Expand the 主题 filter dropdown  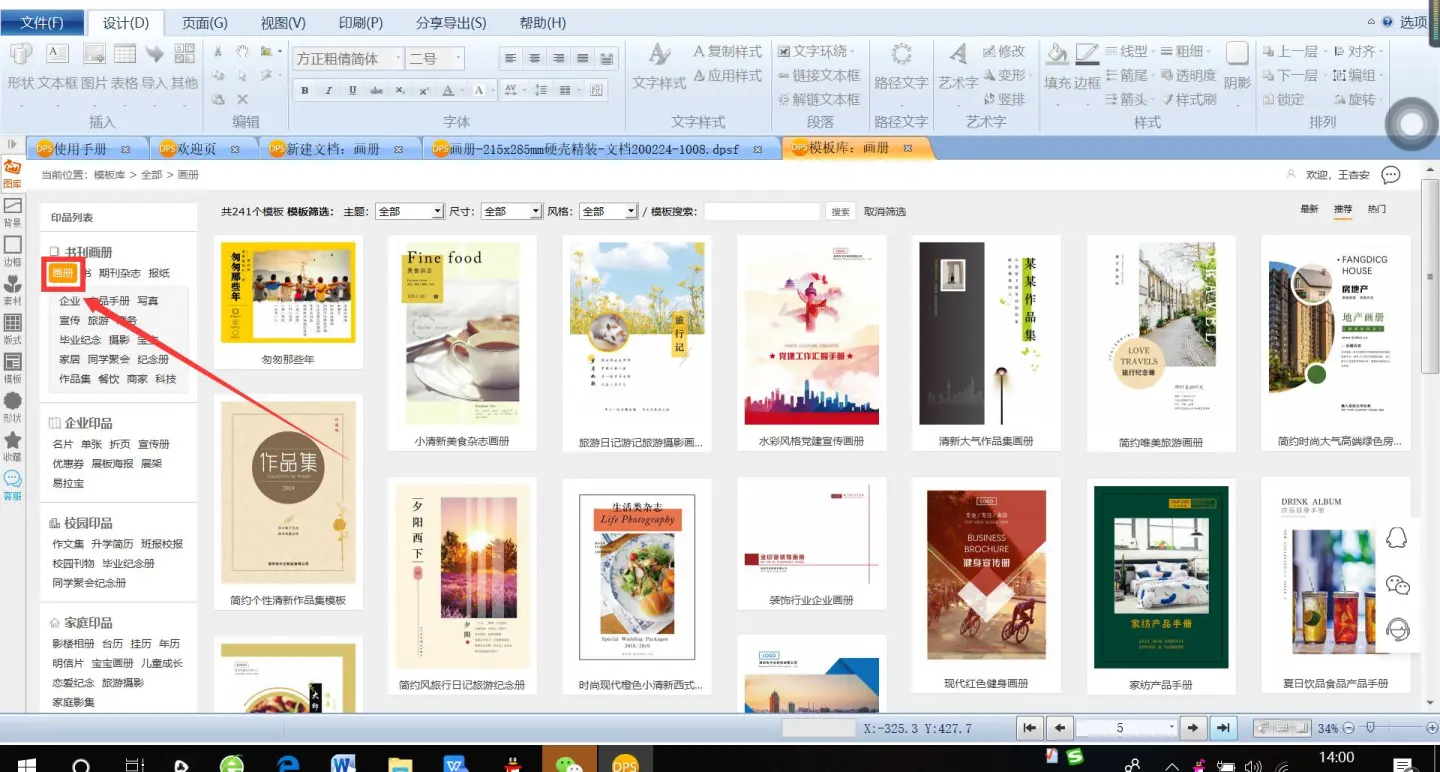(436, 212)
